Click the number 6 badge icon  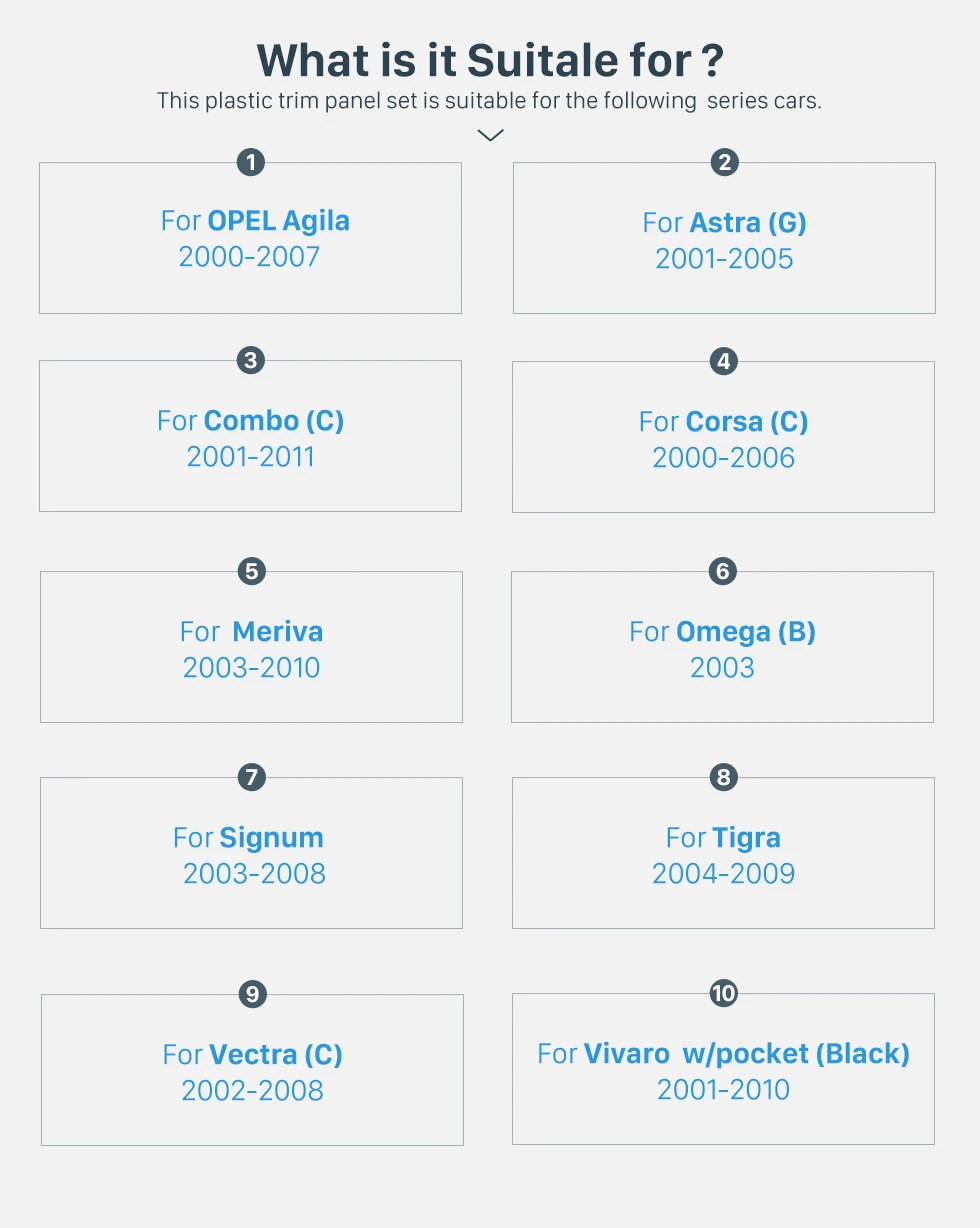[722, 571]
